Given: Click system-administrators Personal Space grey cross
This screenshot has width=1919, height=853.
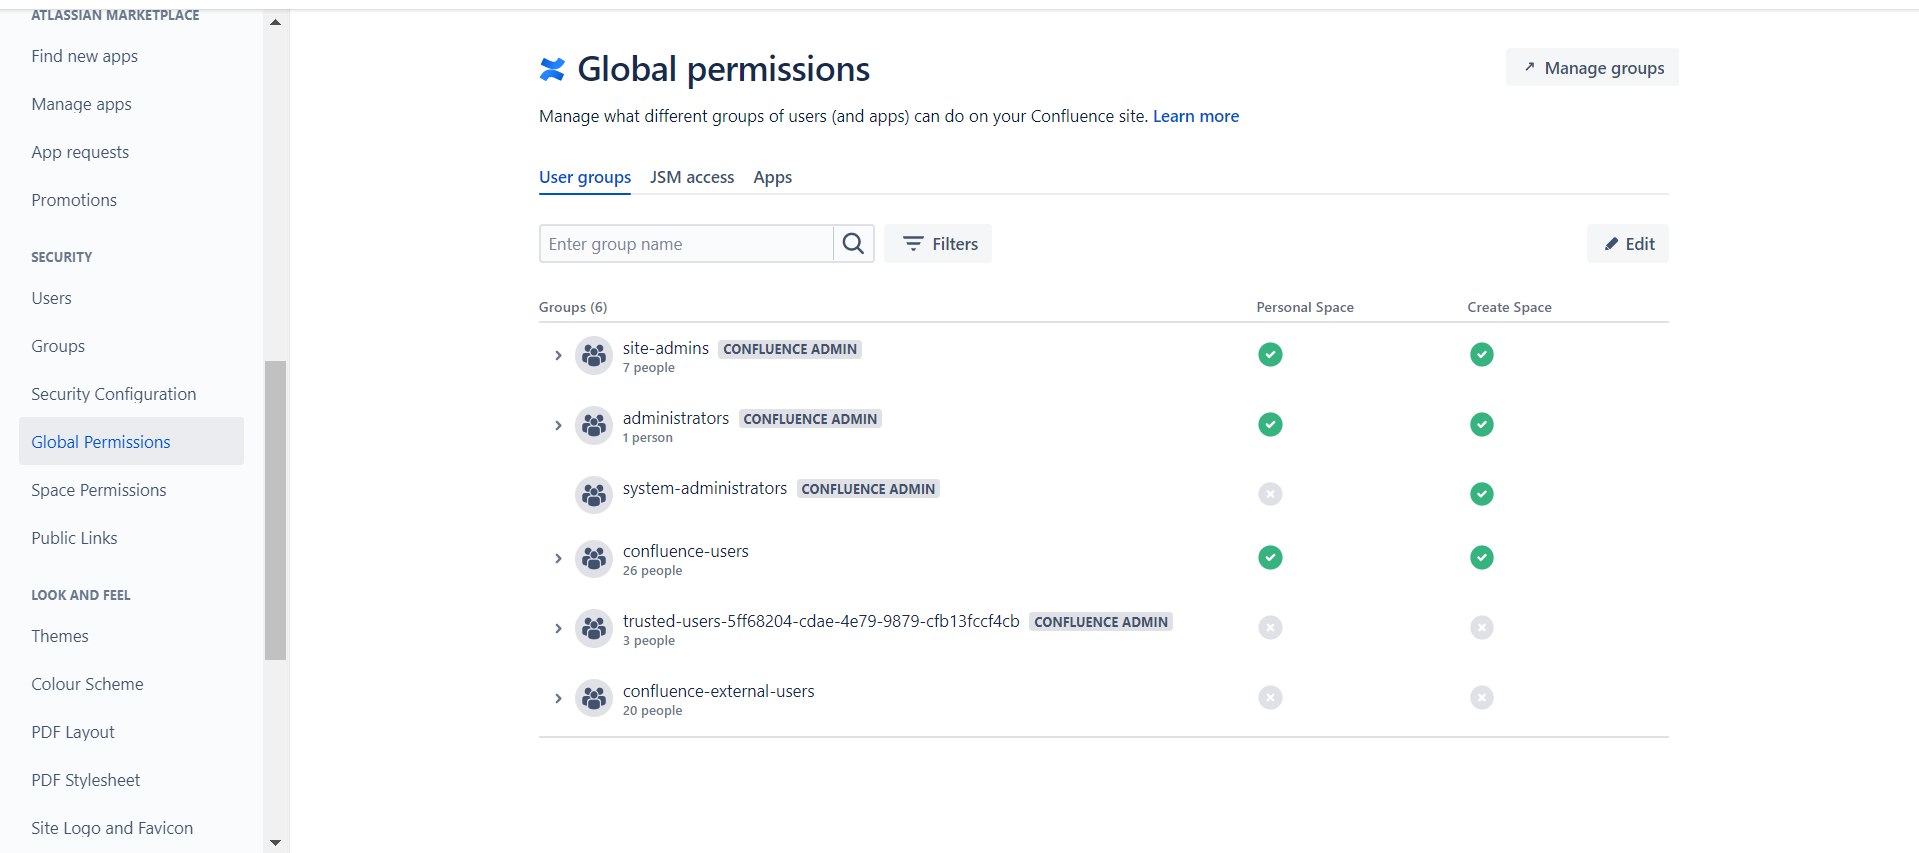Looking at the screenshot, I should pyautogui.click(x=1270, y=494).
